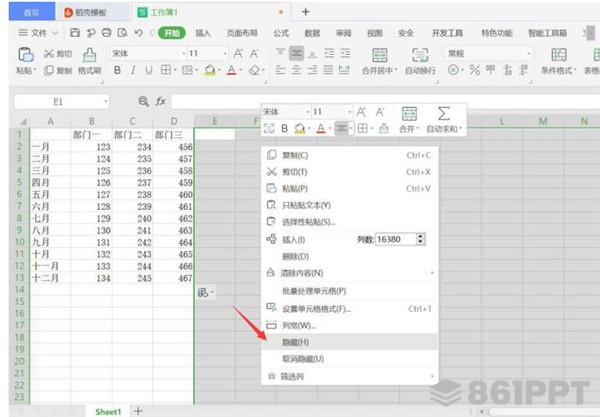Open ribbon fill color picker

[210, 70]
